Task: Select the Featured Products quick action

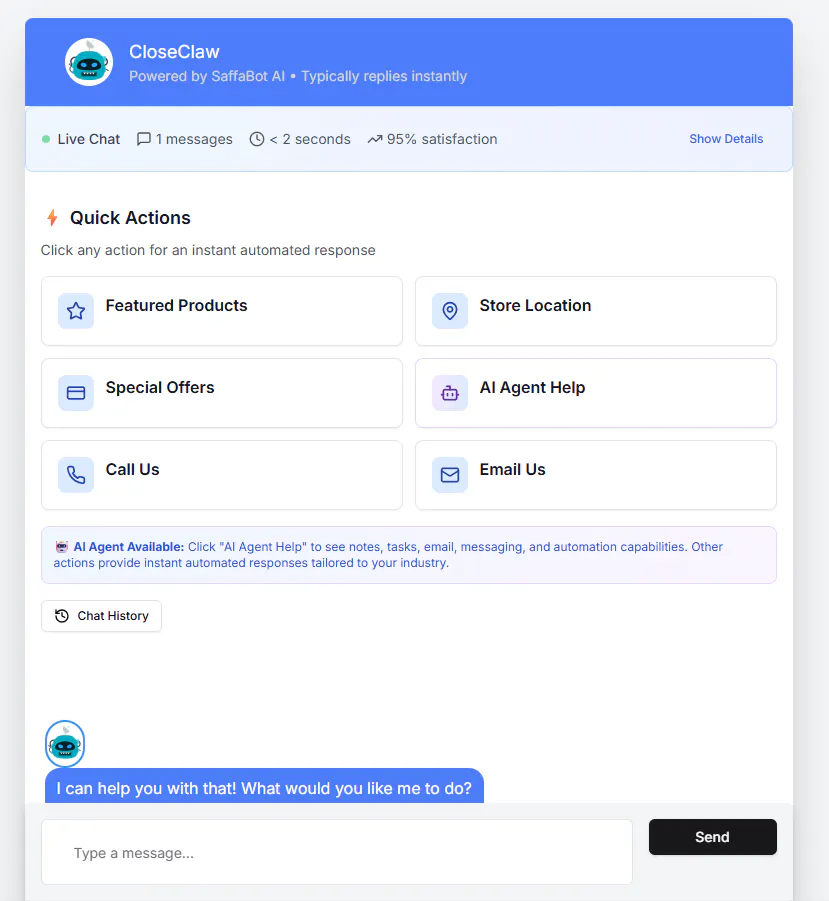Action: (222, 311)
